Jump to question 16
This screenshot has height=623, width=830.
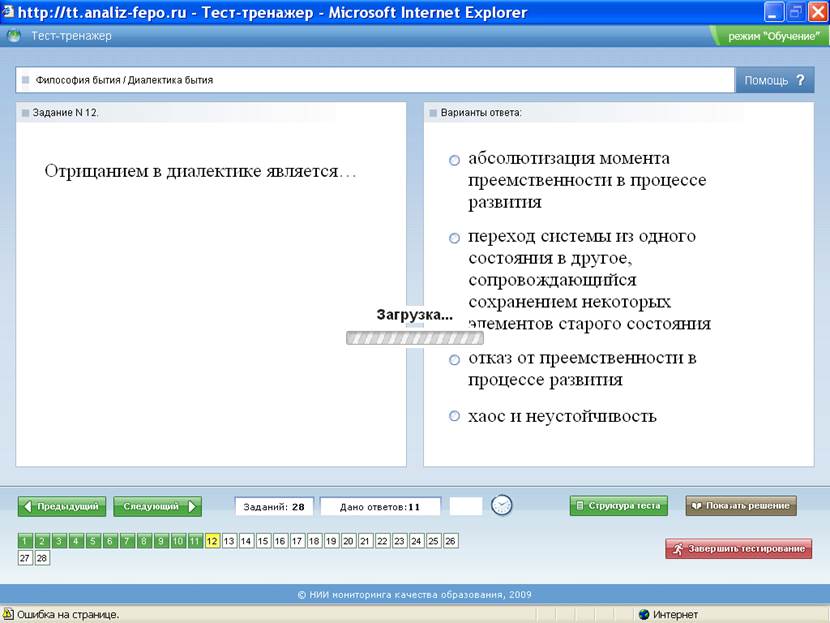click(280, 541)
